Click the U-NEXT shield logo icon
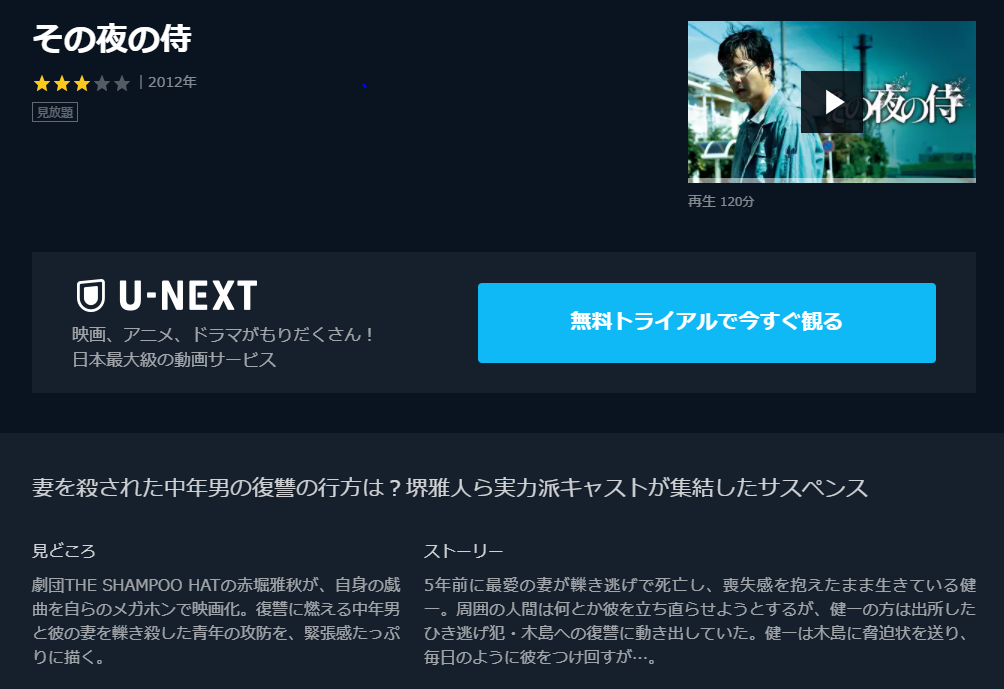1004x689 pixels. point(91,296)
